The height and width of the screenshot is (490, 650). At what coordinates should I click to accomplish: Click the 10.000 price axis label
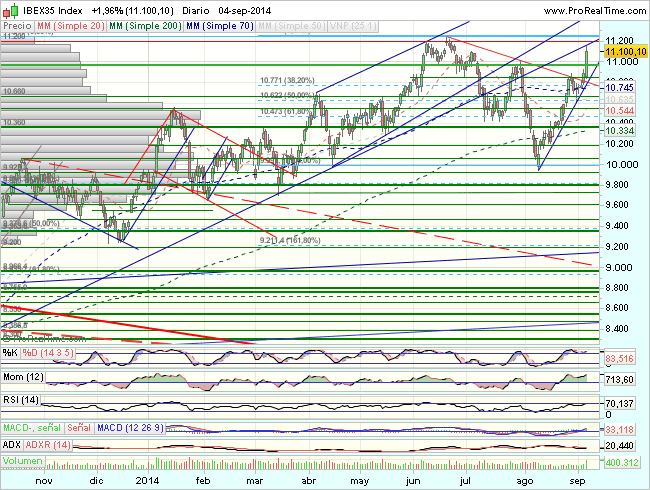coord(622,165)
